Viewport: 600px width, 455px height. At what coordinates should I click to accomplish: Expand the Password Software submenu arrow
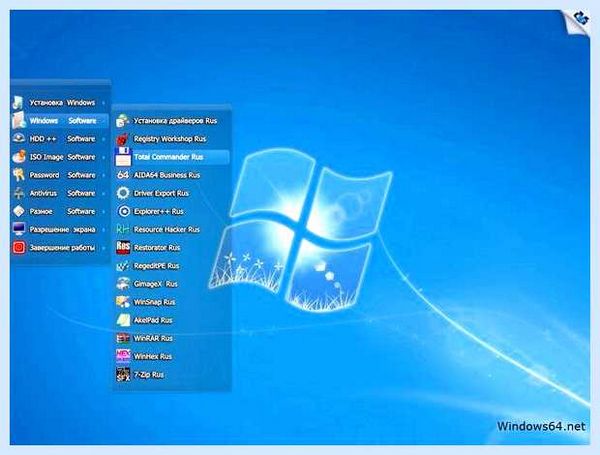coord(103,176)
